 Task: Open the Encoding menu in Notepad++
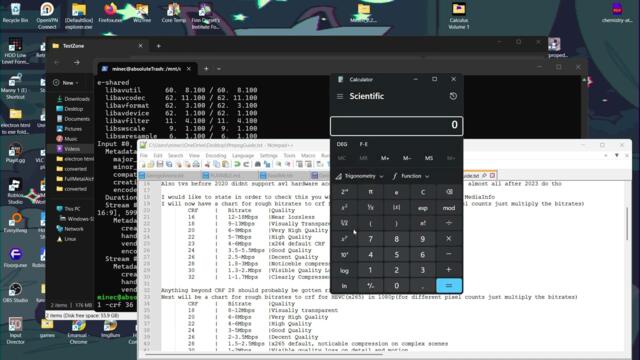click(216, 156)
